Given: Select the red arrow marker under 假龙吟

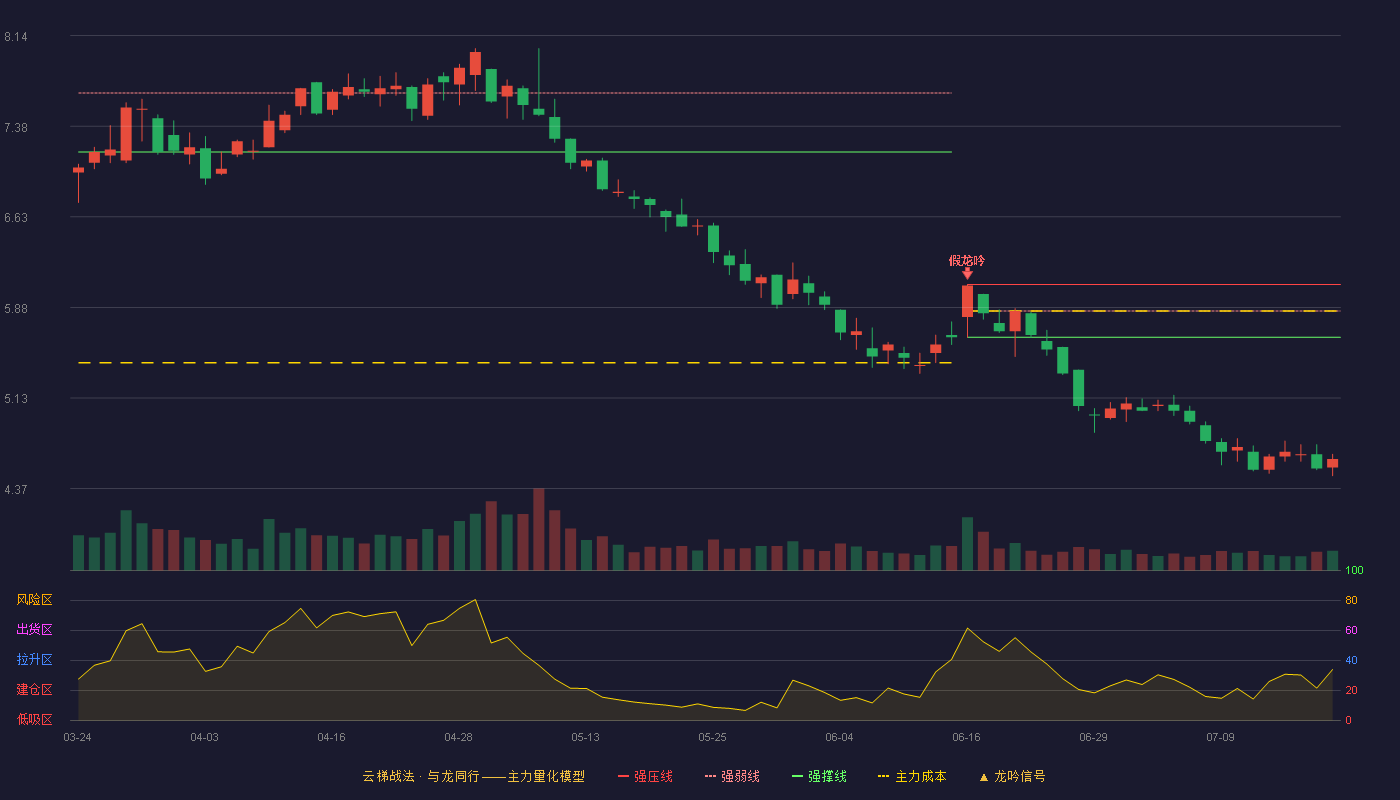Looking at the screenshot, I should click(x=967, y=273).
